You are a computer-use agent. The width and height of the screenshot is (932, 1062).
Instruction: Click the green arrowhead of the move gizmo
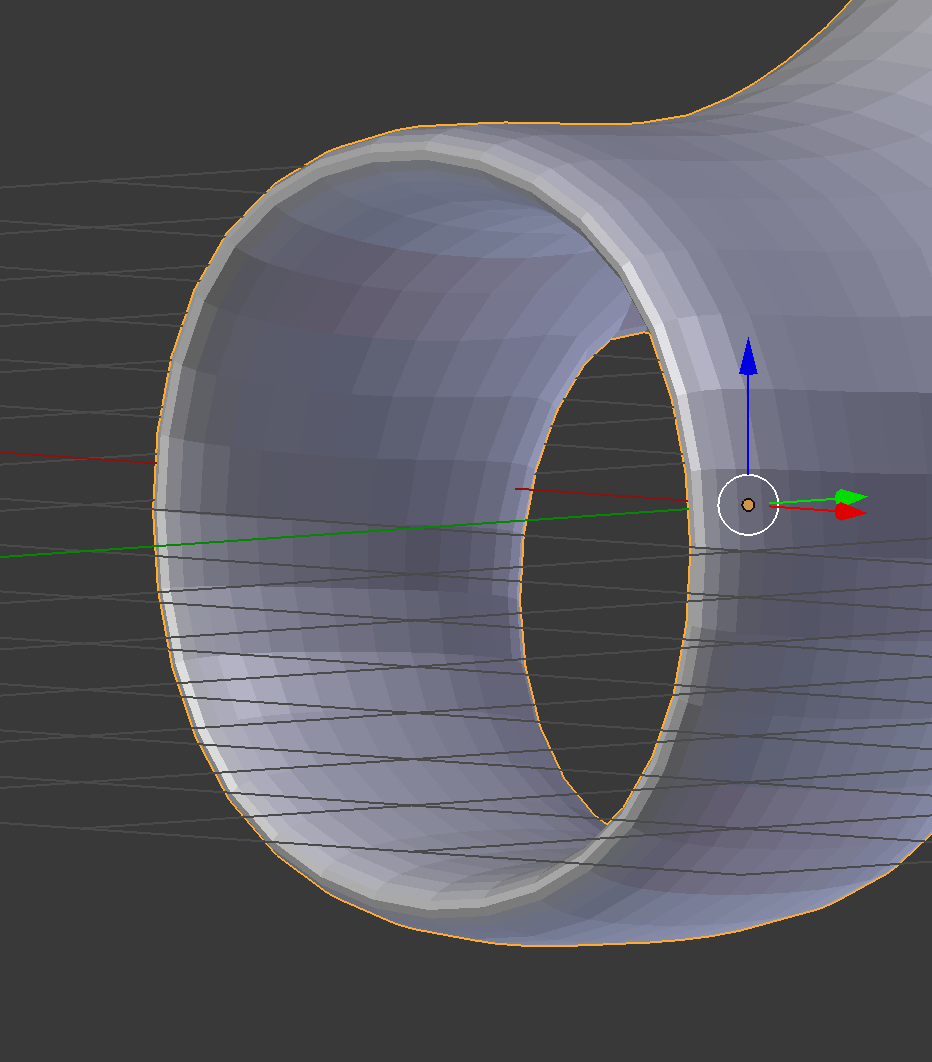coord(845,494)
